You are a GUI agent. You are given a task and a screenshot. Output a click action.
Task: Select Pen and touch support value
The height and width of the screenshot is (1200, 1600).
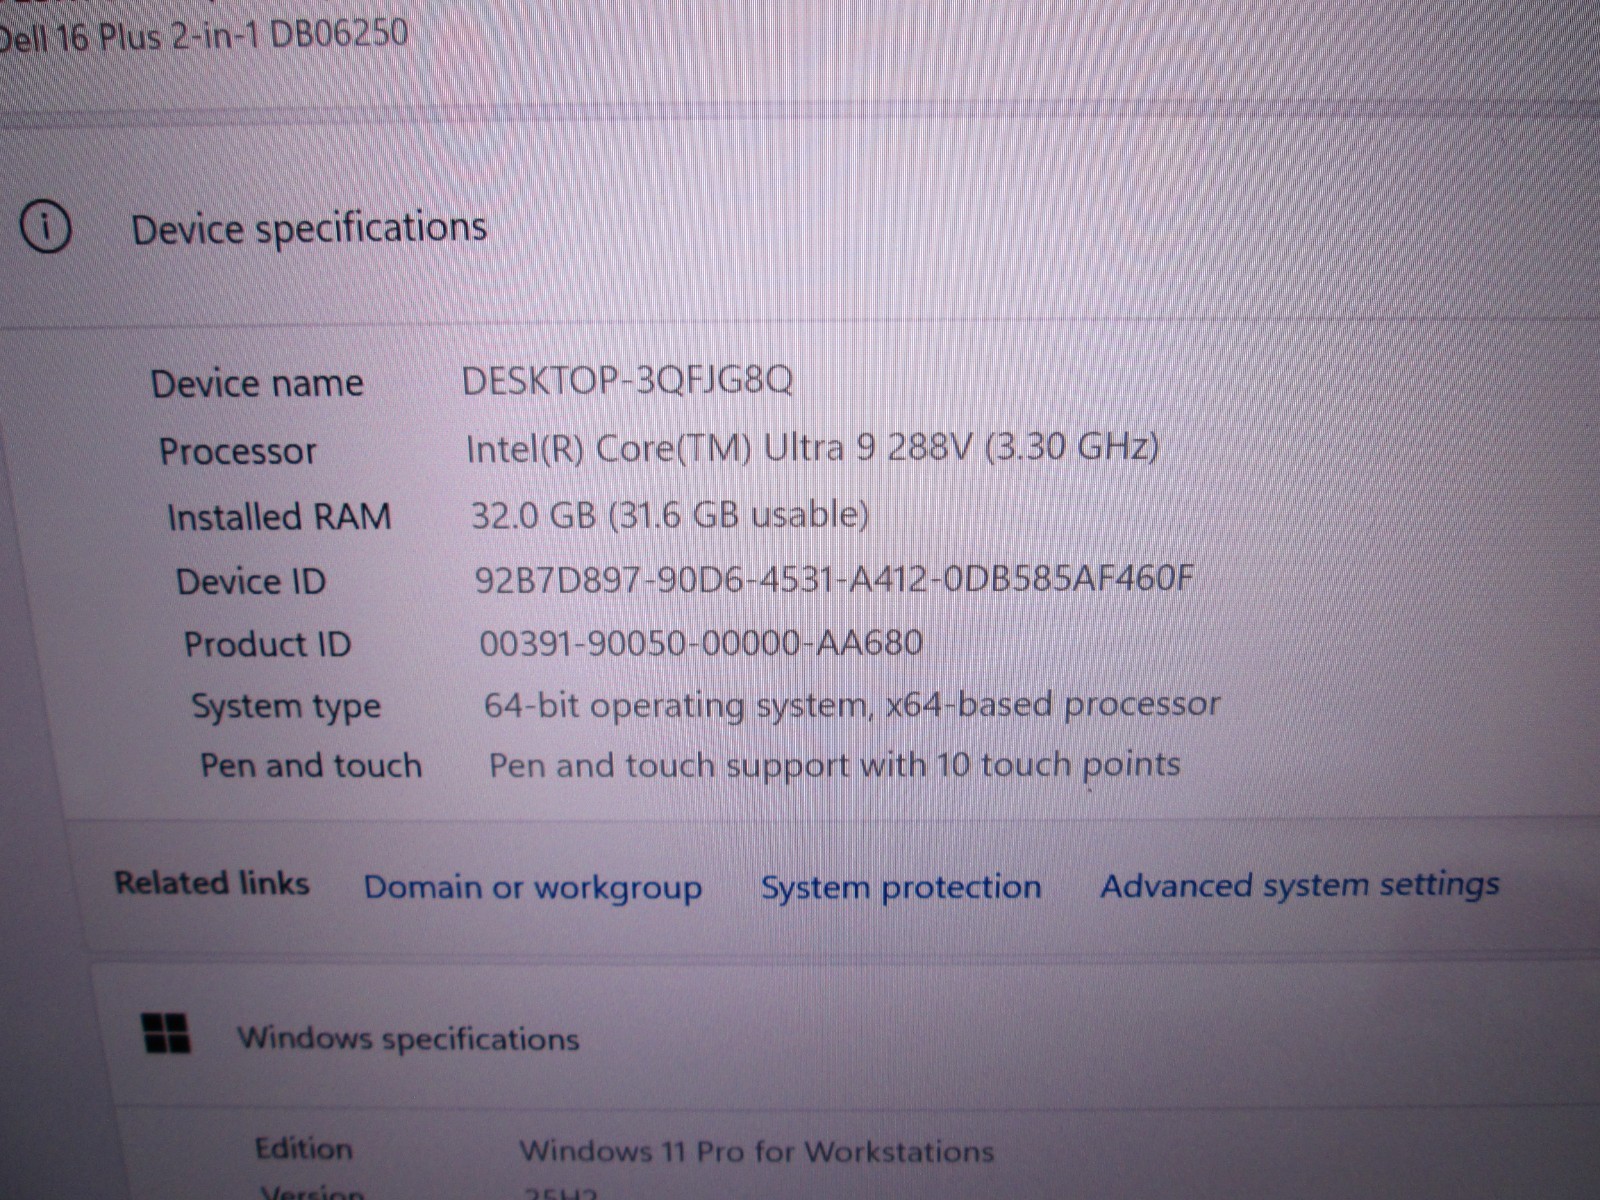click(x=834, y=765)
